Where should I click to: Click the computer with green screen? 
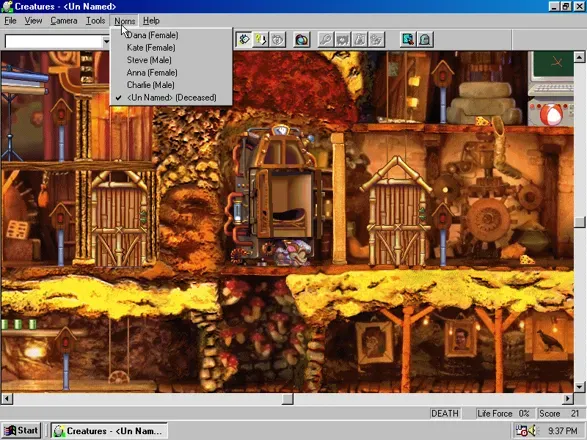(552, 75)
